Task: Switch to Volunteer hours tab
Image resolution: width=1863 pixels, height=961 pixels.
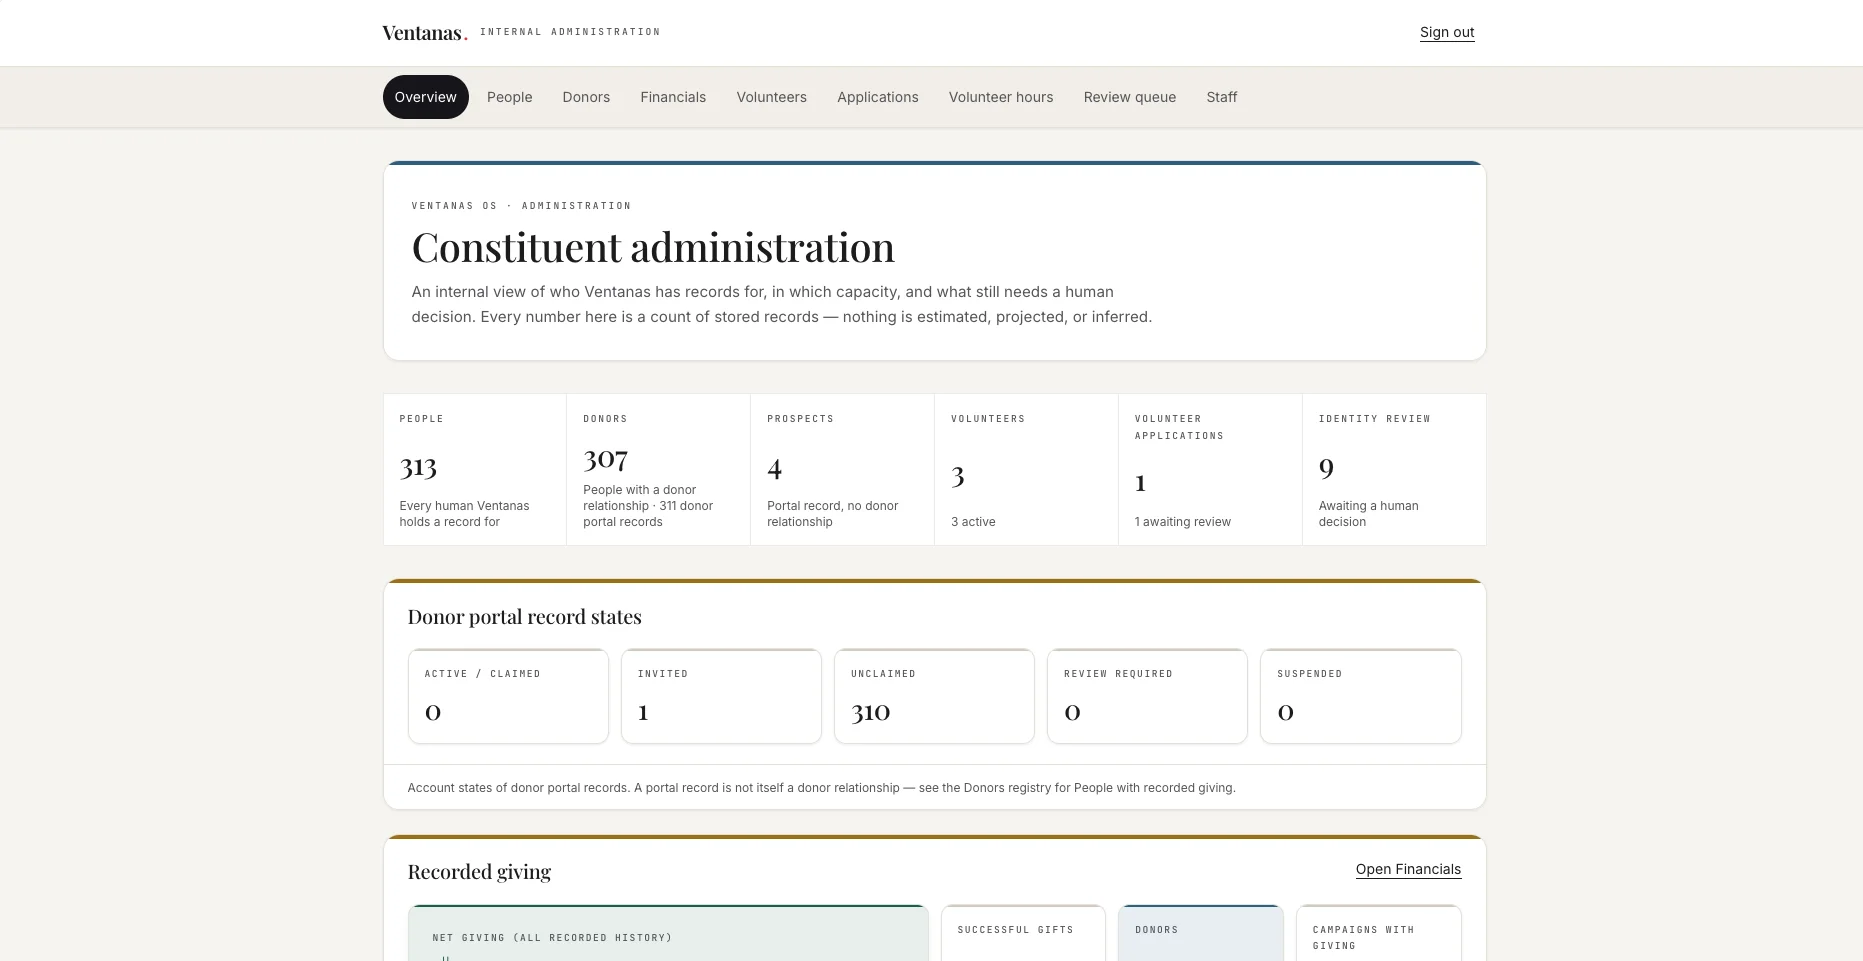Action: [1000, 97]
